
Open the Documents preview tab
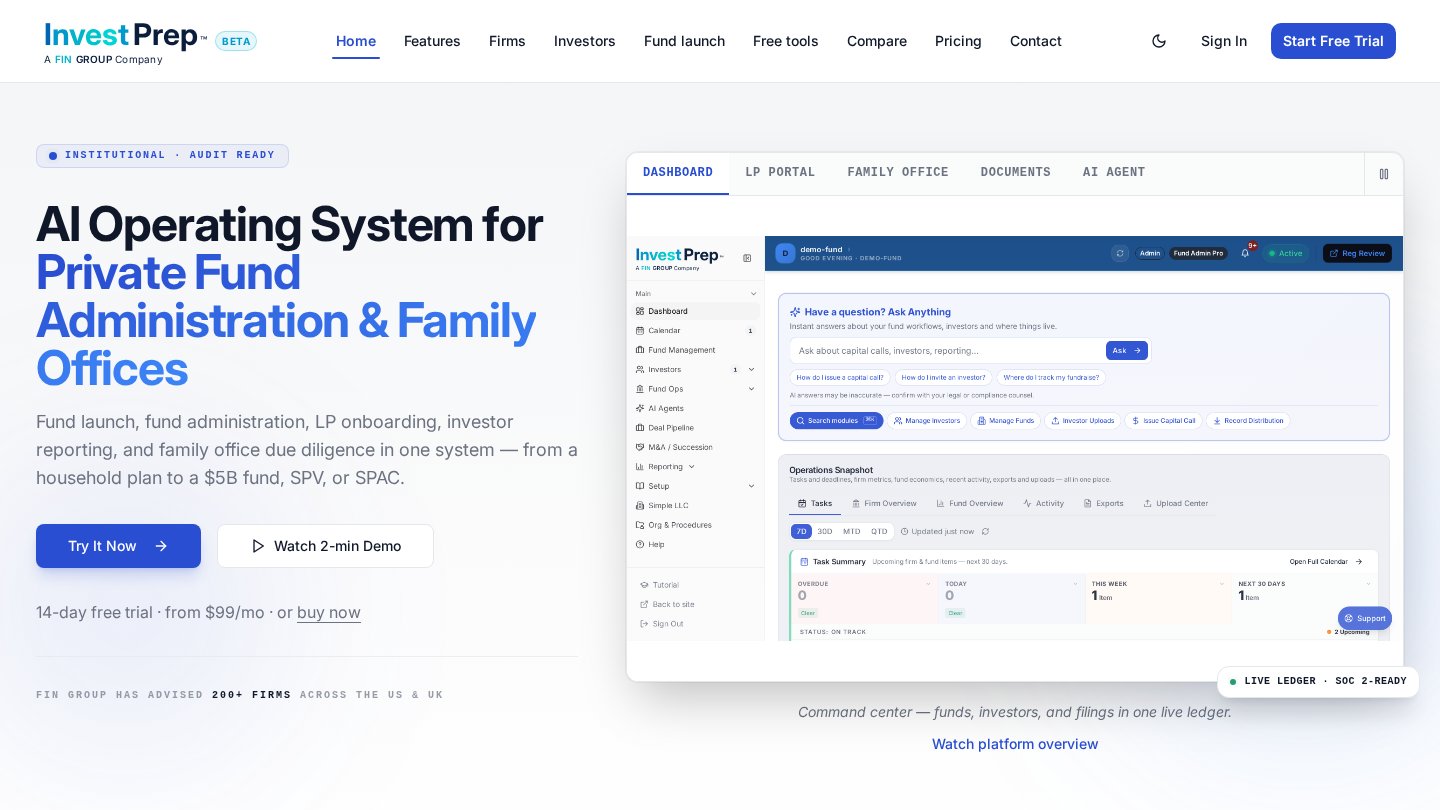(1015, 173)
